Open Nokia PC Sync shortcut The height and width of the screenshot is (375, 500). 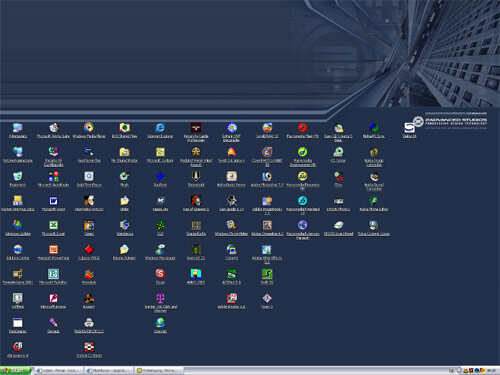pos(374,128)
